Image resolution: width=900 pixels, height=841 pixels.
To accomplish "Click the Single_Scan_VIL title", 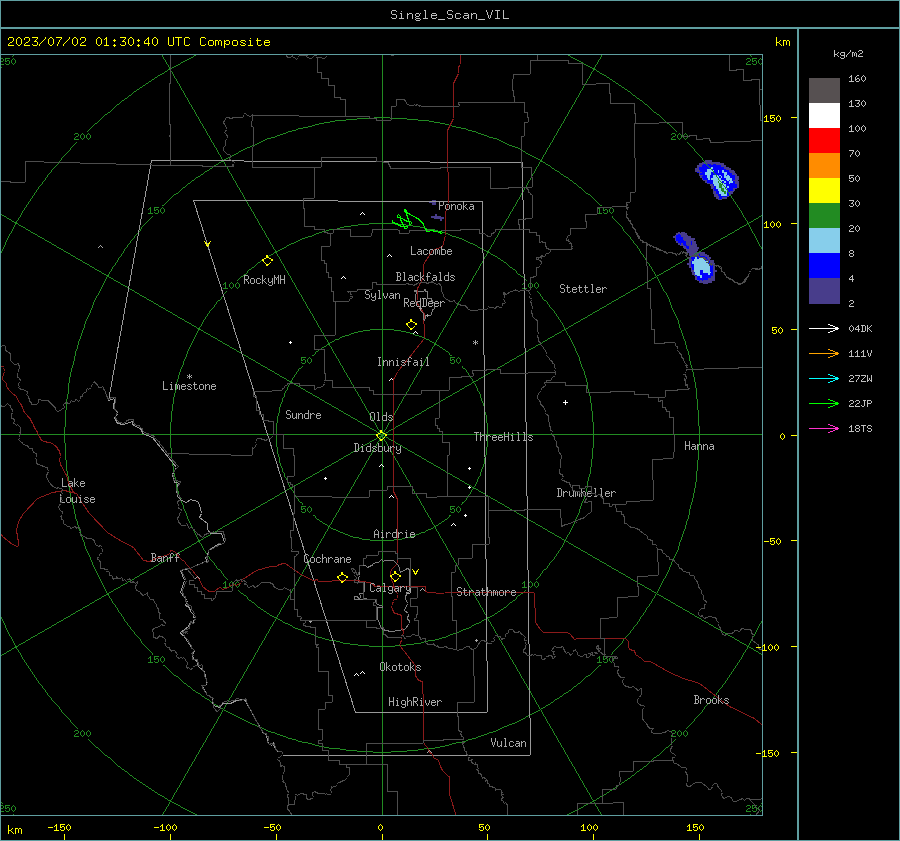I will tap(449, 15).
